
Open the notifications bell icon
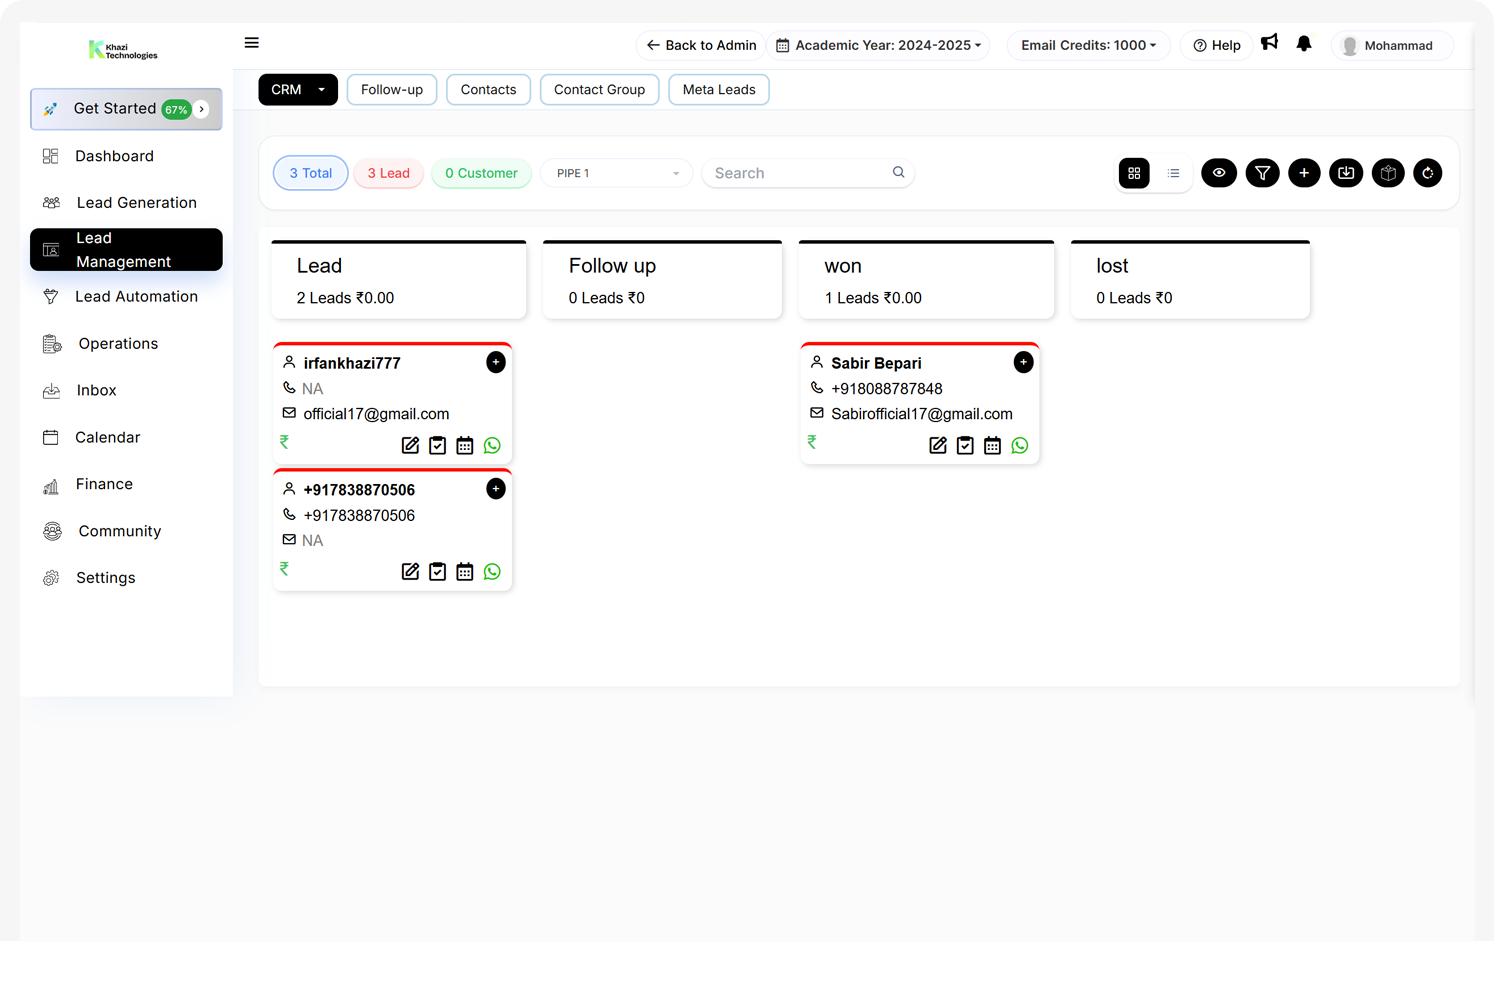1304,44
